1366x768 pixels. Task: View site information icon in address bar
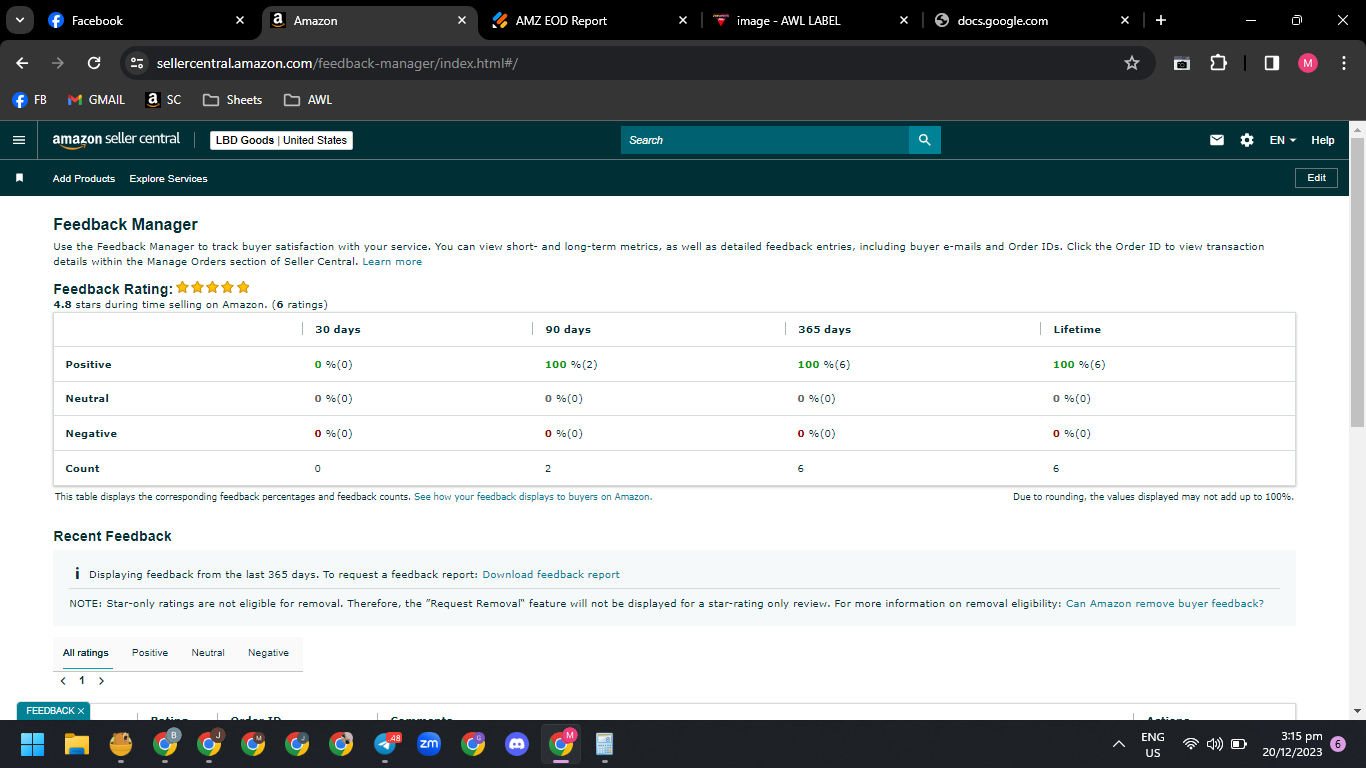click(137, 63)
